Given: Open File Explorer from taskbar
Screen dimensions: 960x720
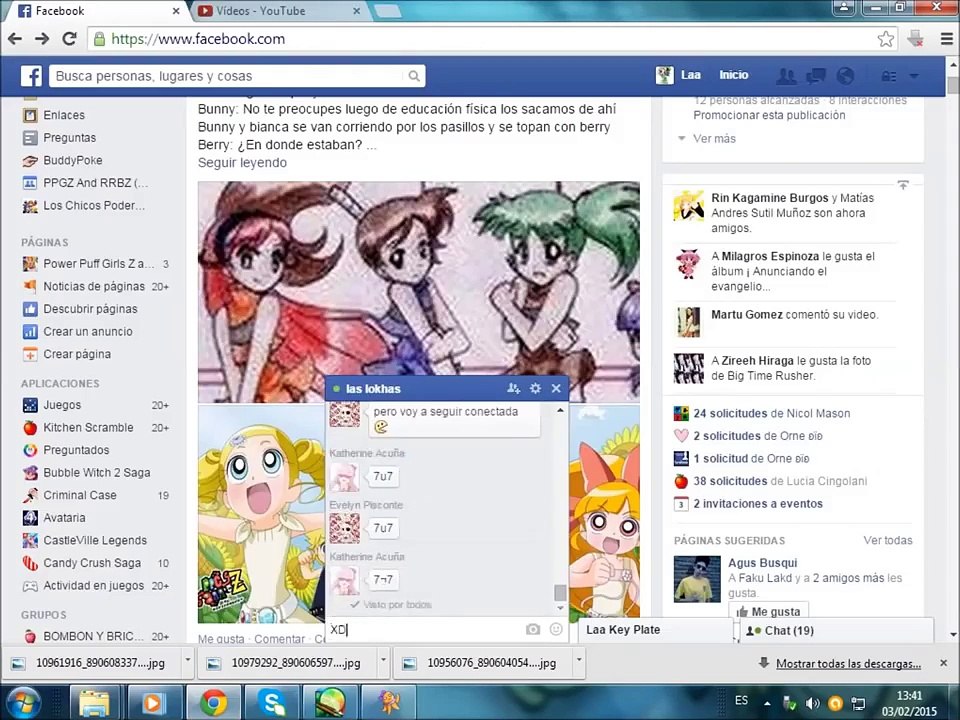Looking at the screenshot, I should pos(95,702).
